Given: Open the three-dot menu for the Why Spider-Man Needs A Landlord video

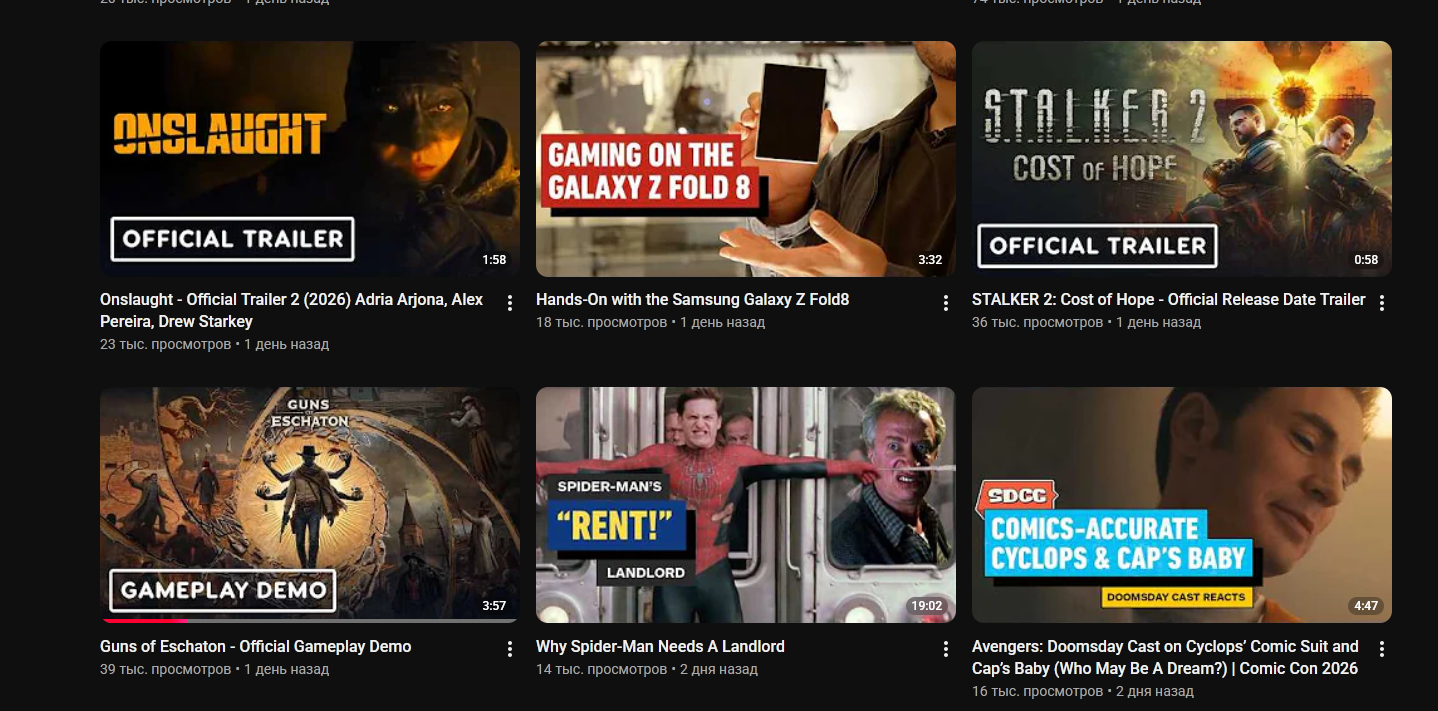Looking at the screenshot, I should click(x=946, y=650).
